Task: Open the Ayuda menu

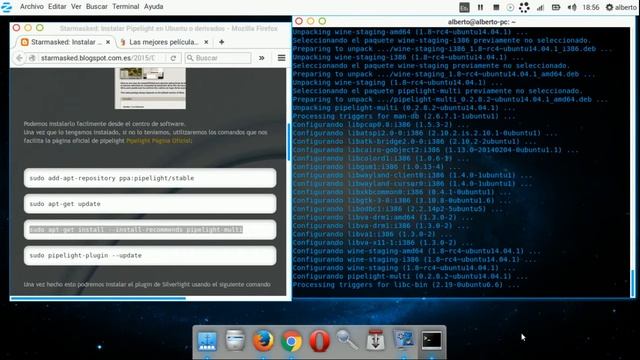Action: pyautogui.click(x=153, y=7)
